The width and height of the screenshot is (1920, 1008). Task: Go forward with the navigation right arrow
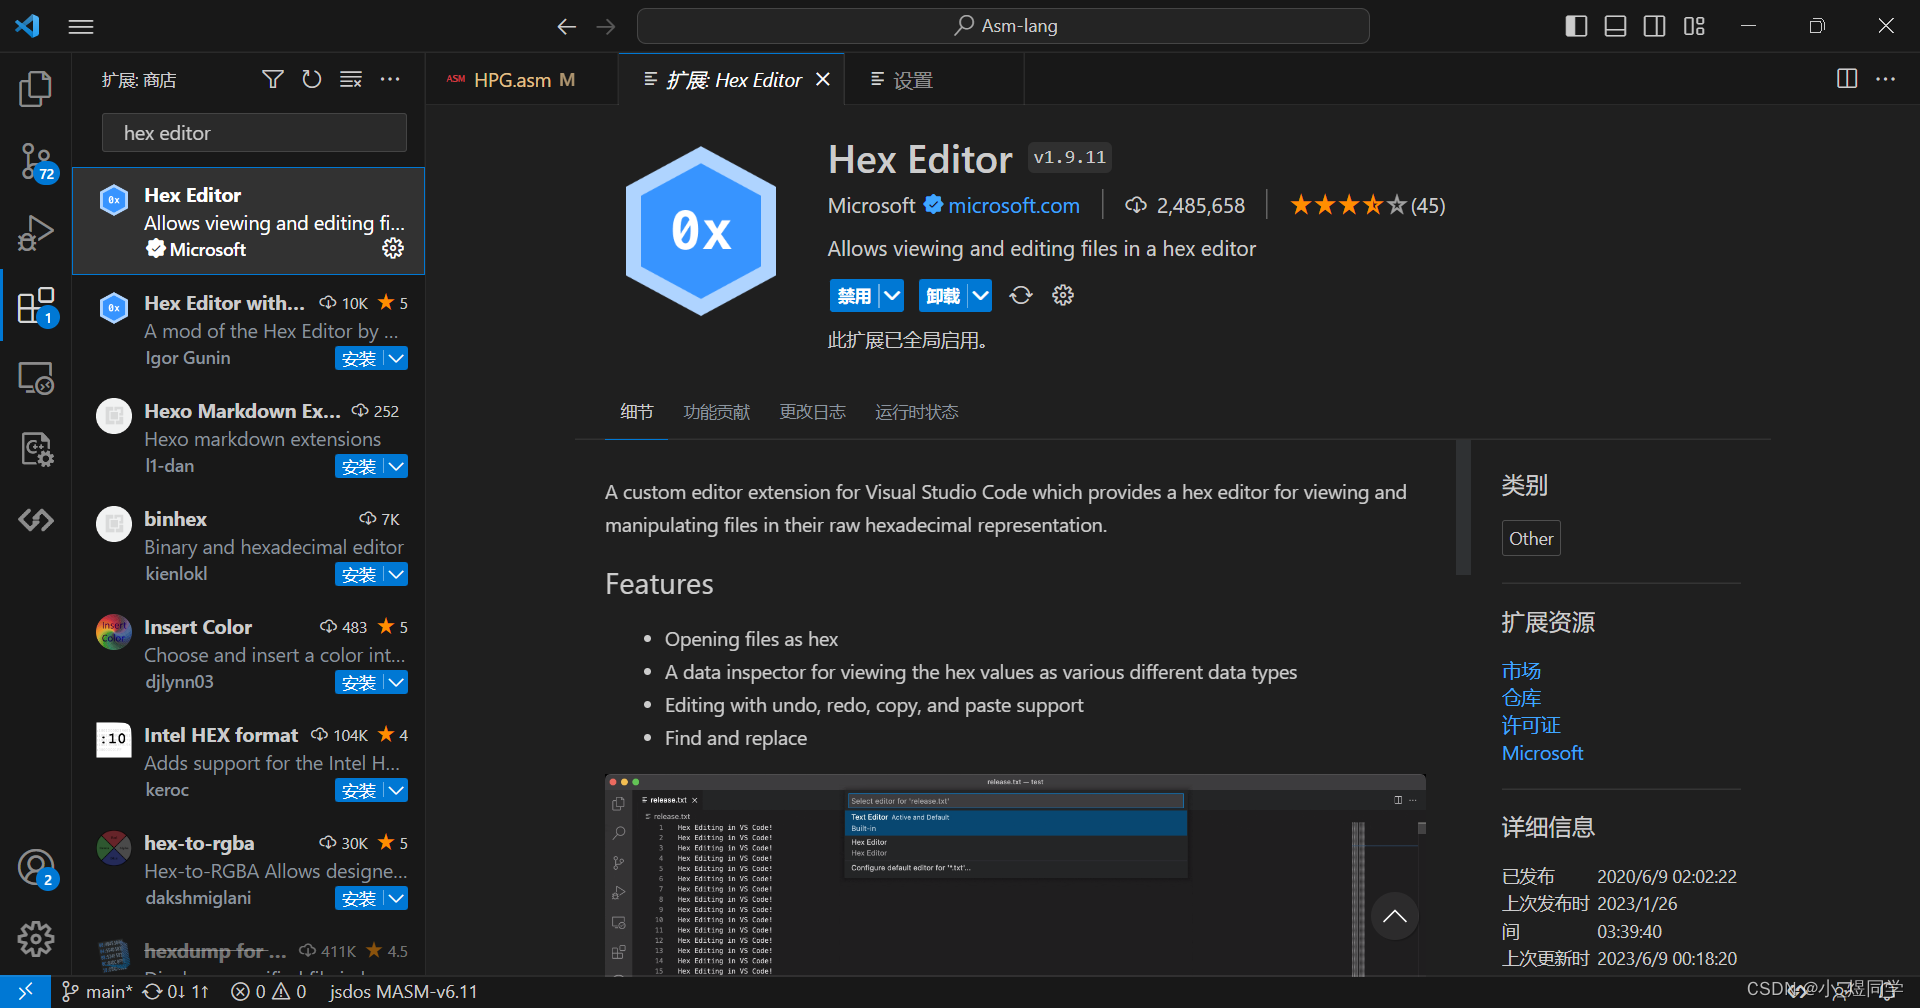(606, 27)
